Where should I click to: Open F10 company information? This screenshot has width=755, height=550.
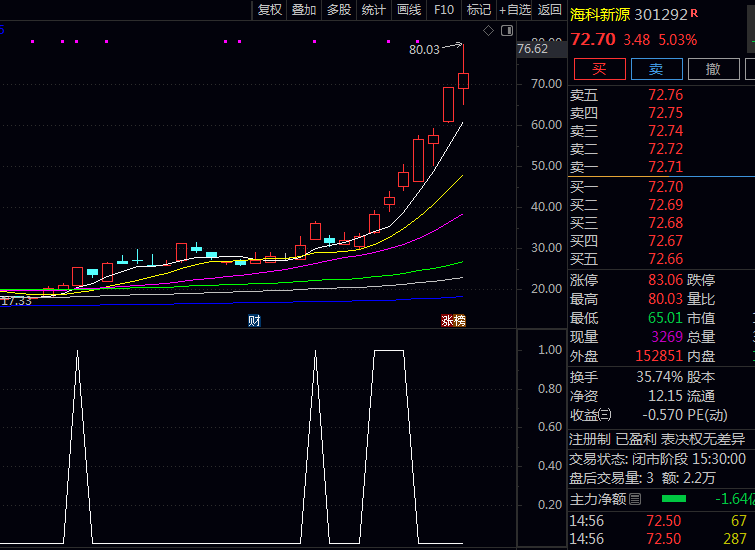(444, 10)
